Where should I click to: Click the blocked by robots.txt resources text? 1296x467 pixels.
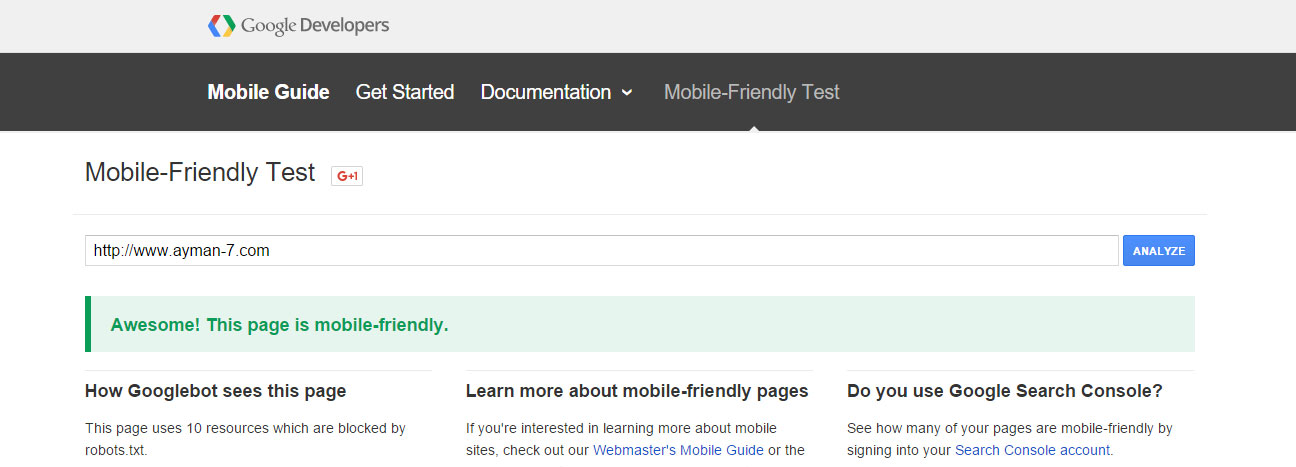pyautogui.click(x=245, y=439)
